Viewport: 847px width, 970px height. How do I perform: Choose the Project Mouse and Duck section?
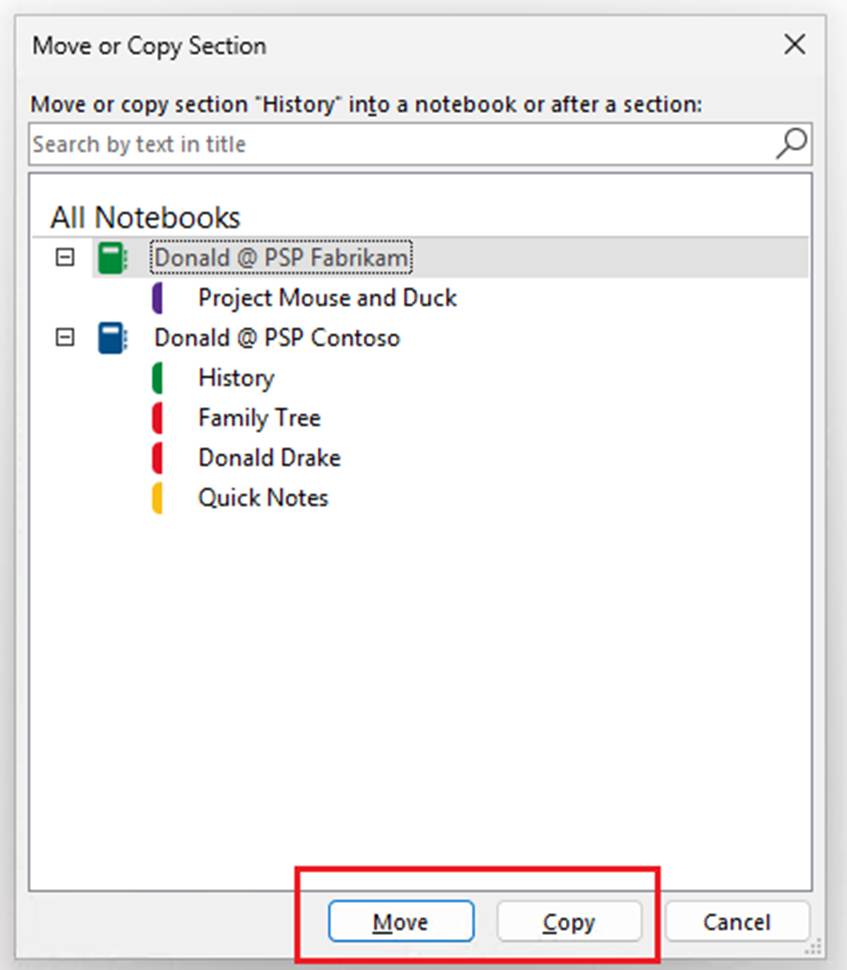[327, 298]
